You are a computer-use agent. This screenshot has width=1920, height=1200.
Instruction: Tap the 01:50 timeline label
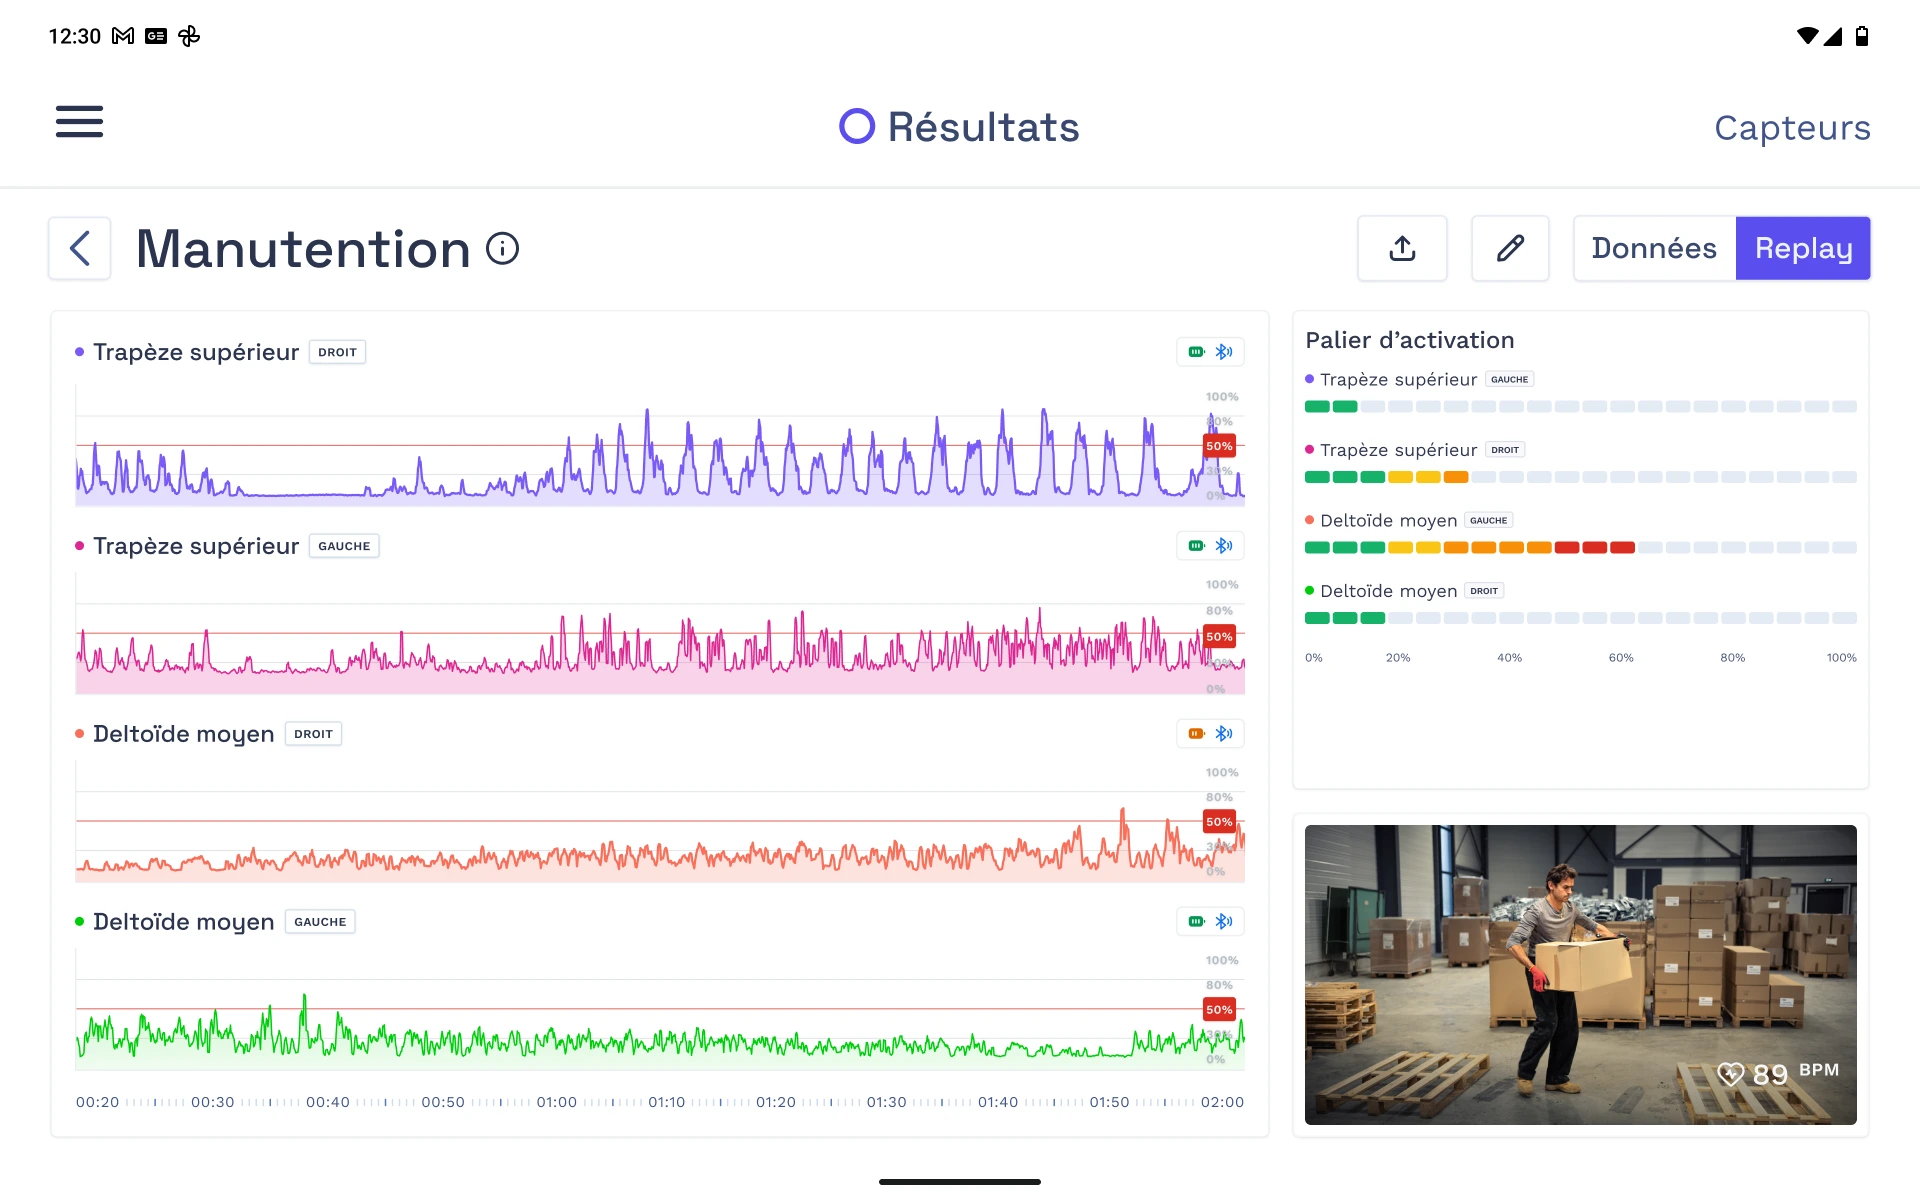[1110, 1102]
